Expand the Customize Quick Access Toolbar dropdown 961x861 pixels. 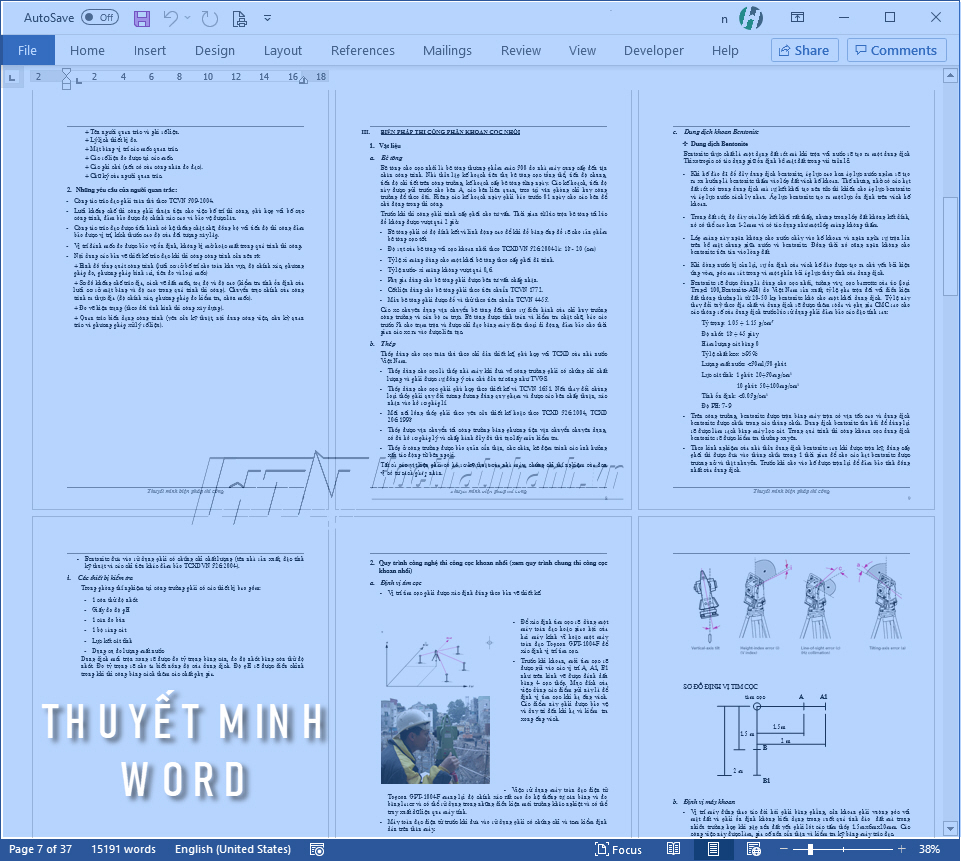(x=269, y=18)
